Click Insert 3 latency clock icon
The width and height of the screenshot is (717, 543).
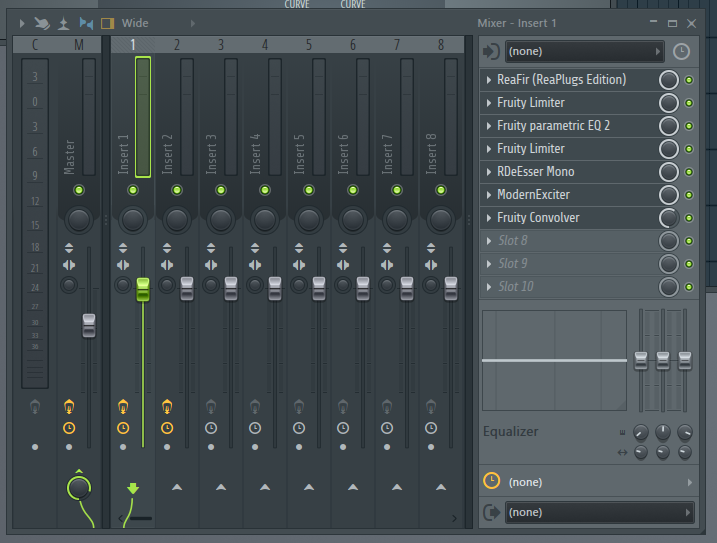(211, 428)
